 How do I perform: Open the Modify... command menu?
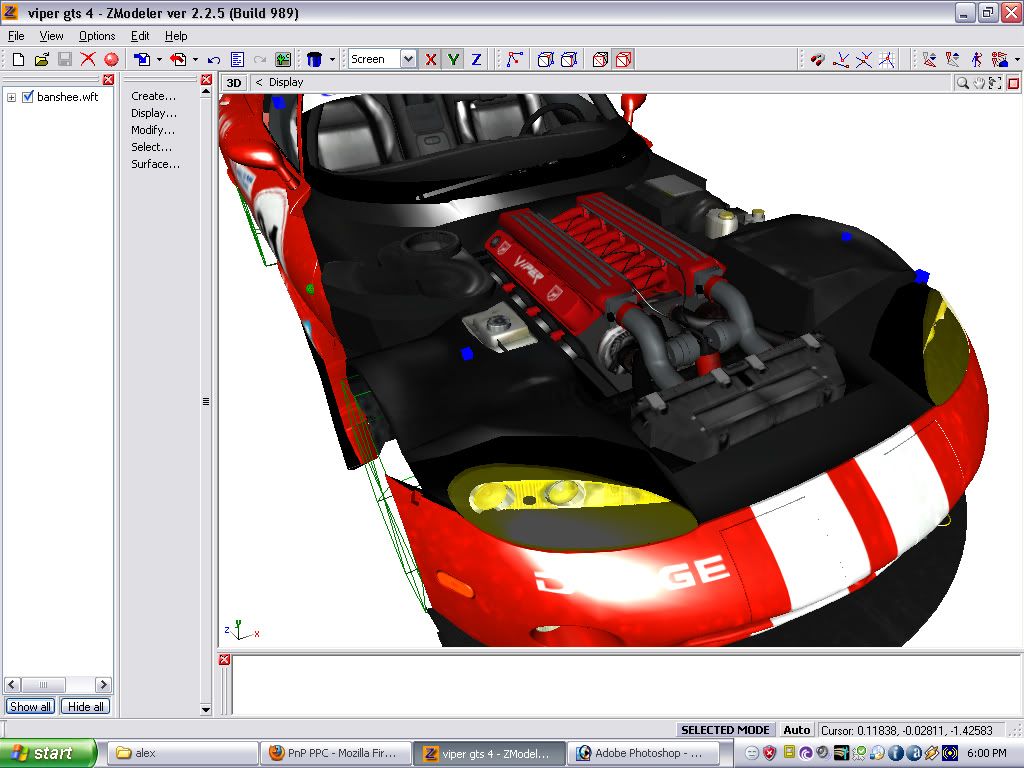[x=153, y=130]
